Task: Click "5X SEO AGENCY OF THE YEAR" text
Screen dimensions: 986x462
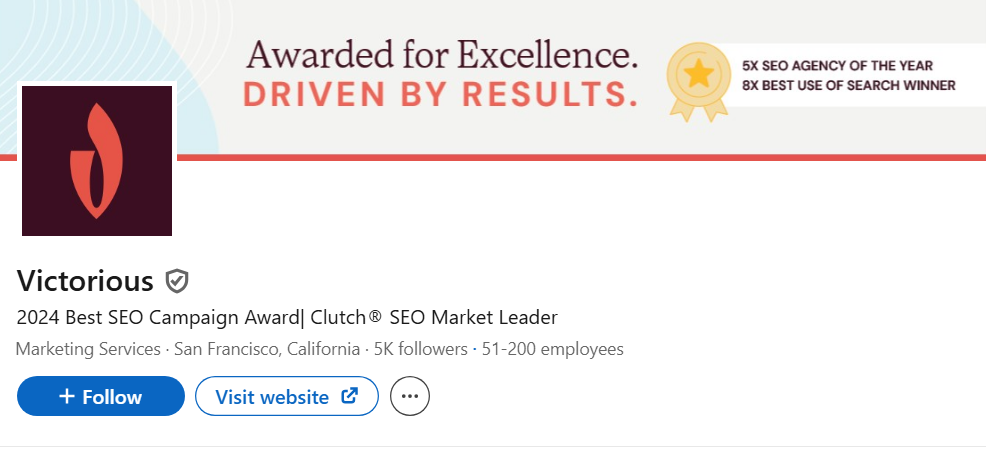Action: point(837,65)
